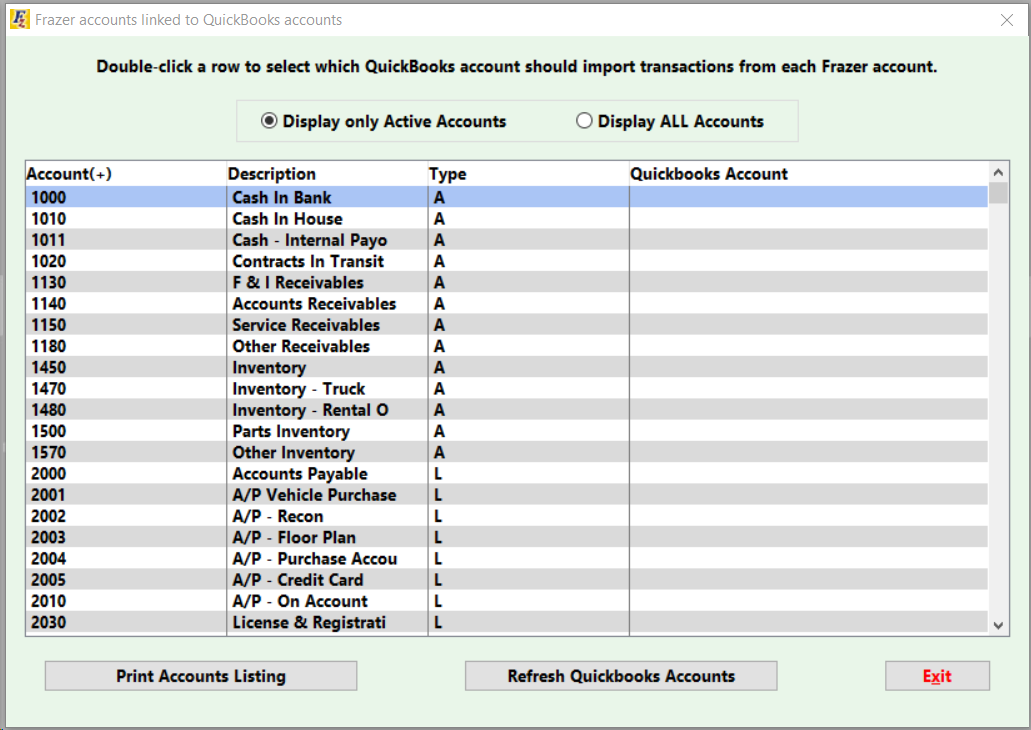Select account number 2003
Viewport: 1031px width, 730px height.
coord(49,537)
